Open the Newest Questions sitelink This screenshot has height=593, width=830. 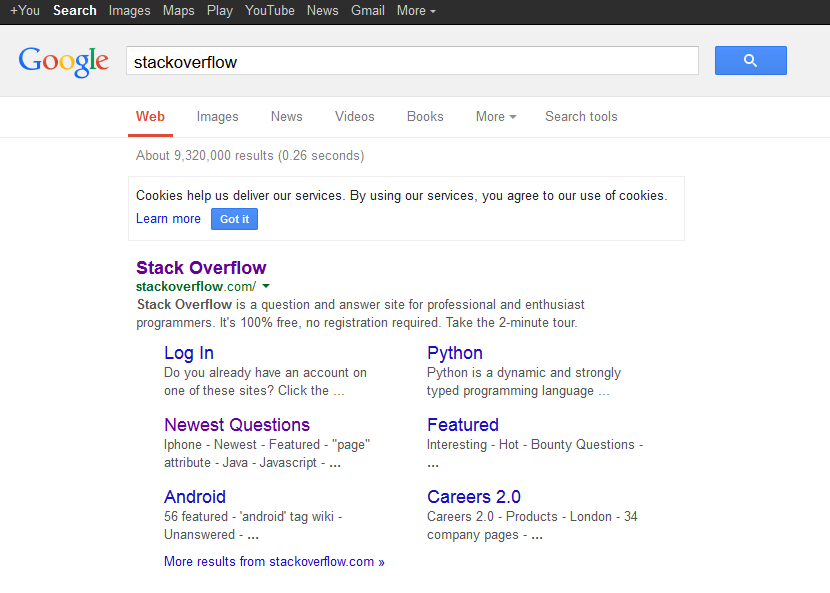pyautogui.click(x=237, y=425)
